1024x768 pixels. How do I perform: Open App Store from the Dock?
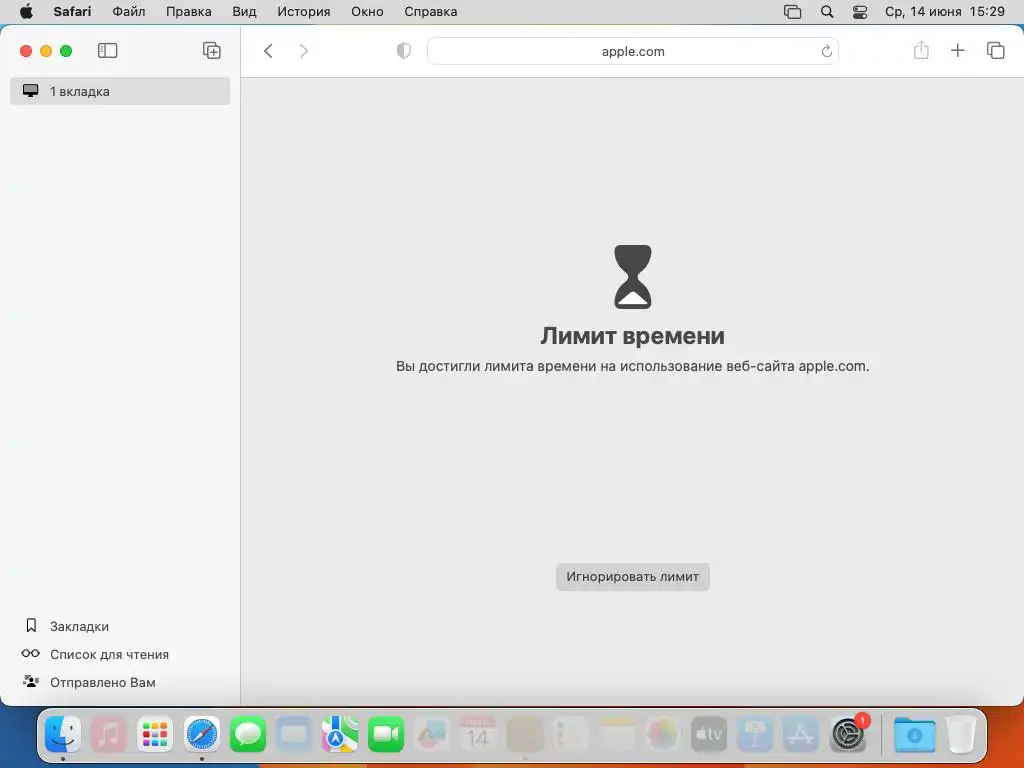click(x=801, y=734)
